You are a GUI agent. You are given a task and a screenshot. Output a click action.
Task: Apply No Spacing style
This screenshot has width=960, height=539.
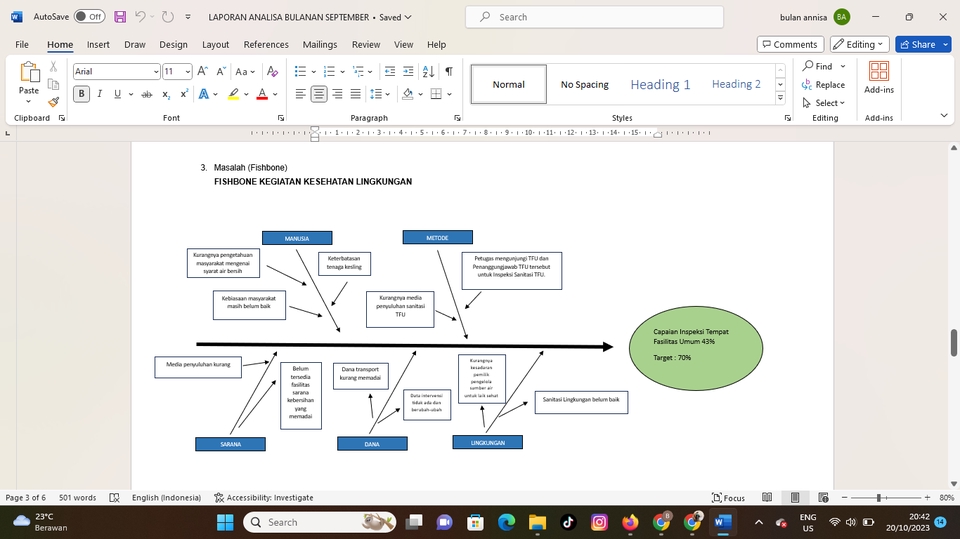584,85
